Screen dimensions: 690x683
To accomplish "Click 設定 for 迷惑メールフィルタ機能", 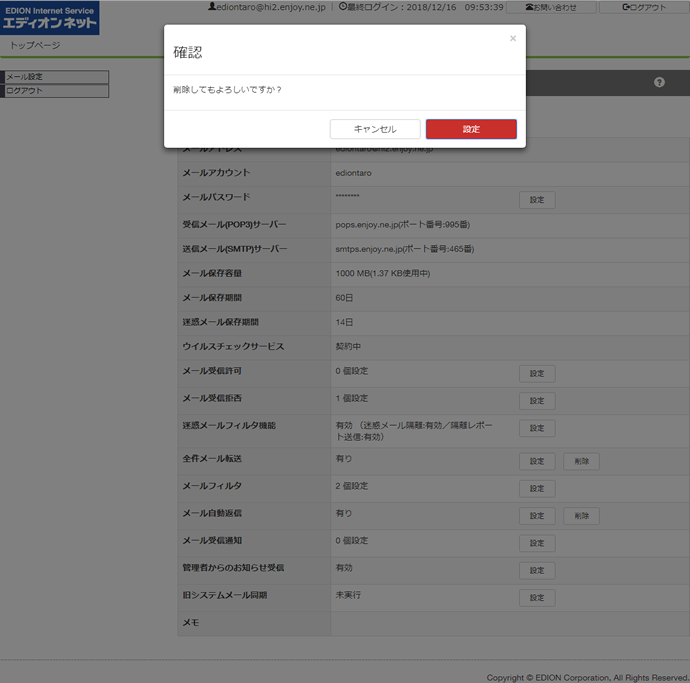I will [536, 428].
